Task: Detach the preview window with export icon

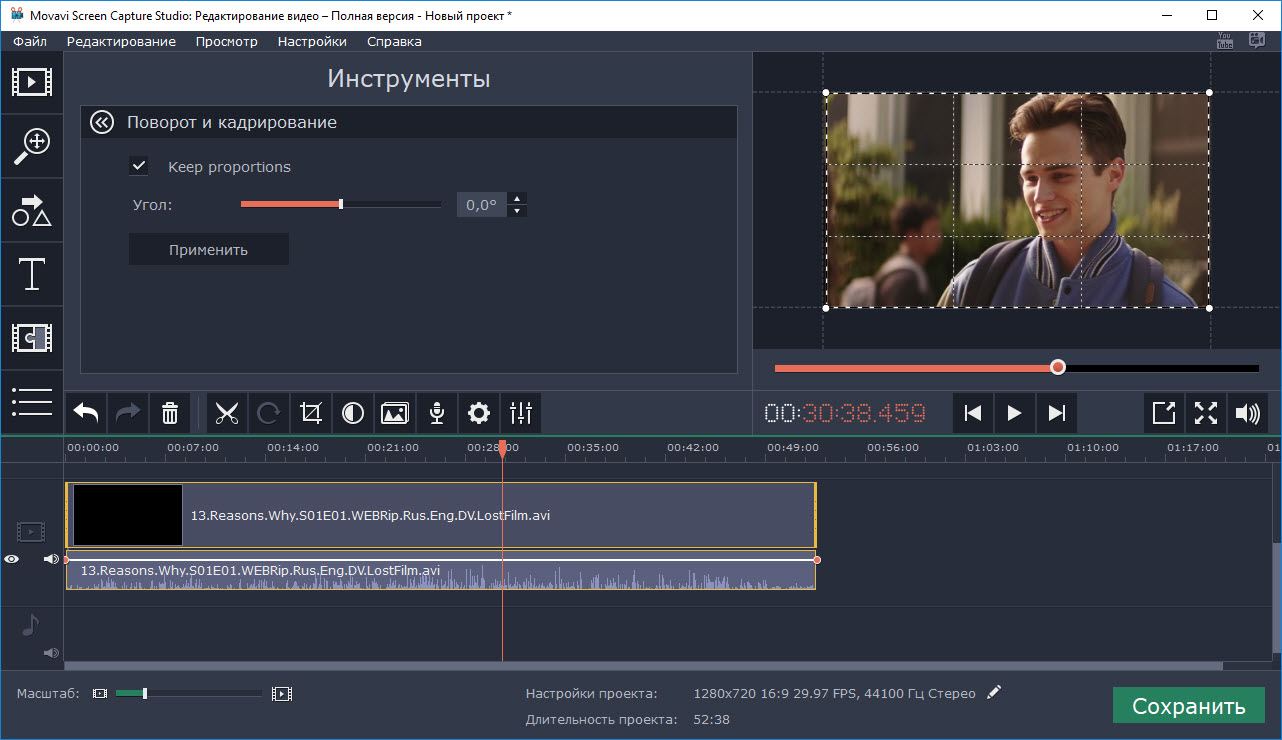Action: (x=1164, y=413)
